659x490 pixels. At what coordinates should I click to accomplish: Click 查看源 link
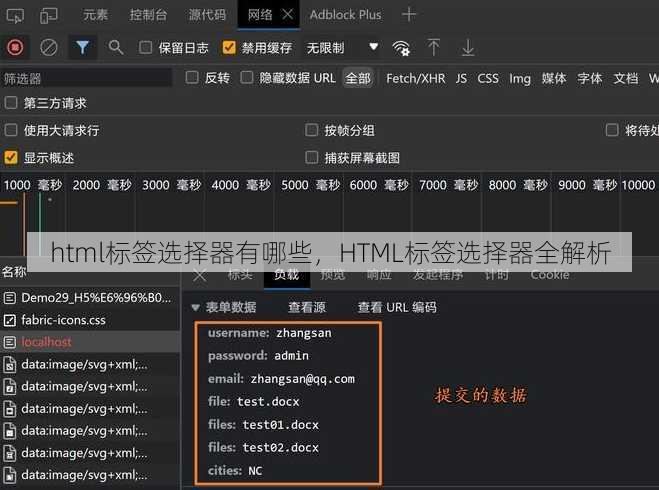307,307
